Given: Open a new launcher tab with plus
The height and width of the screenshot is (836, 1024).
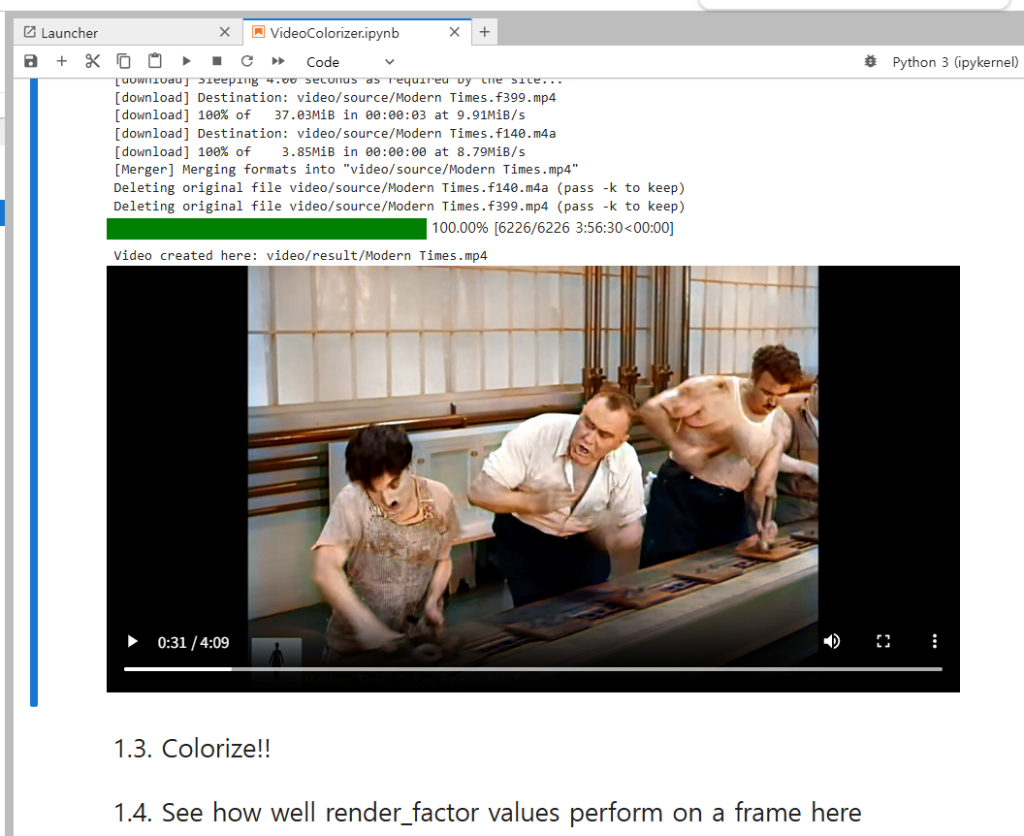Looking at the screenshot, I should pos(485,32).
